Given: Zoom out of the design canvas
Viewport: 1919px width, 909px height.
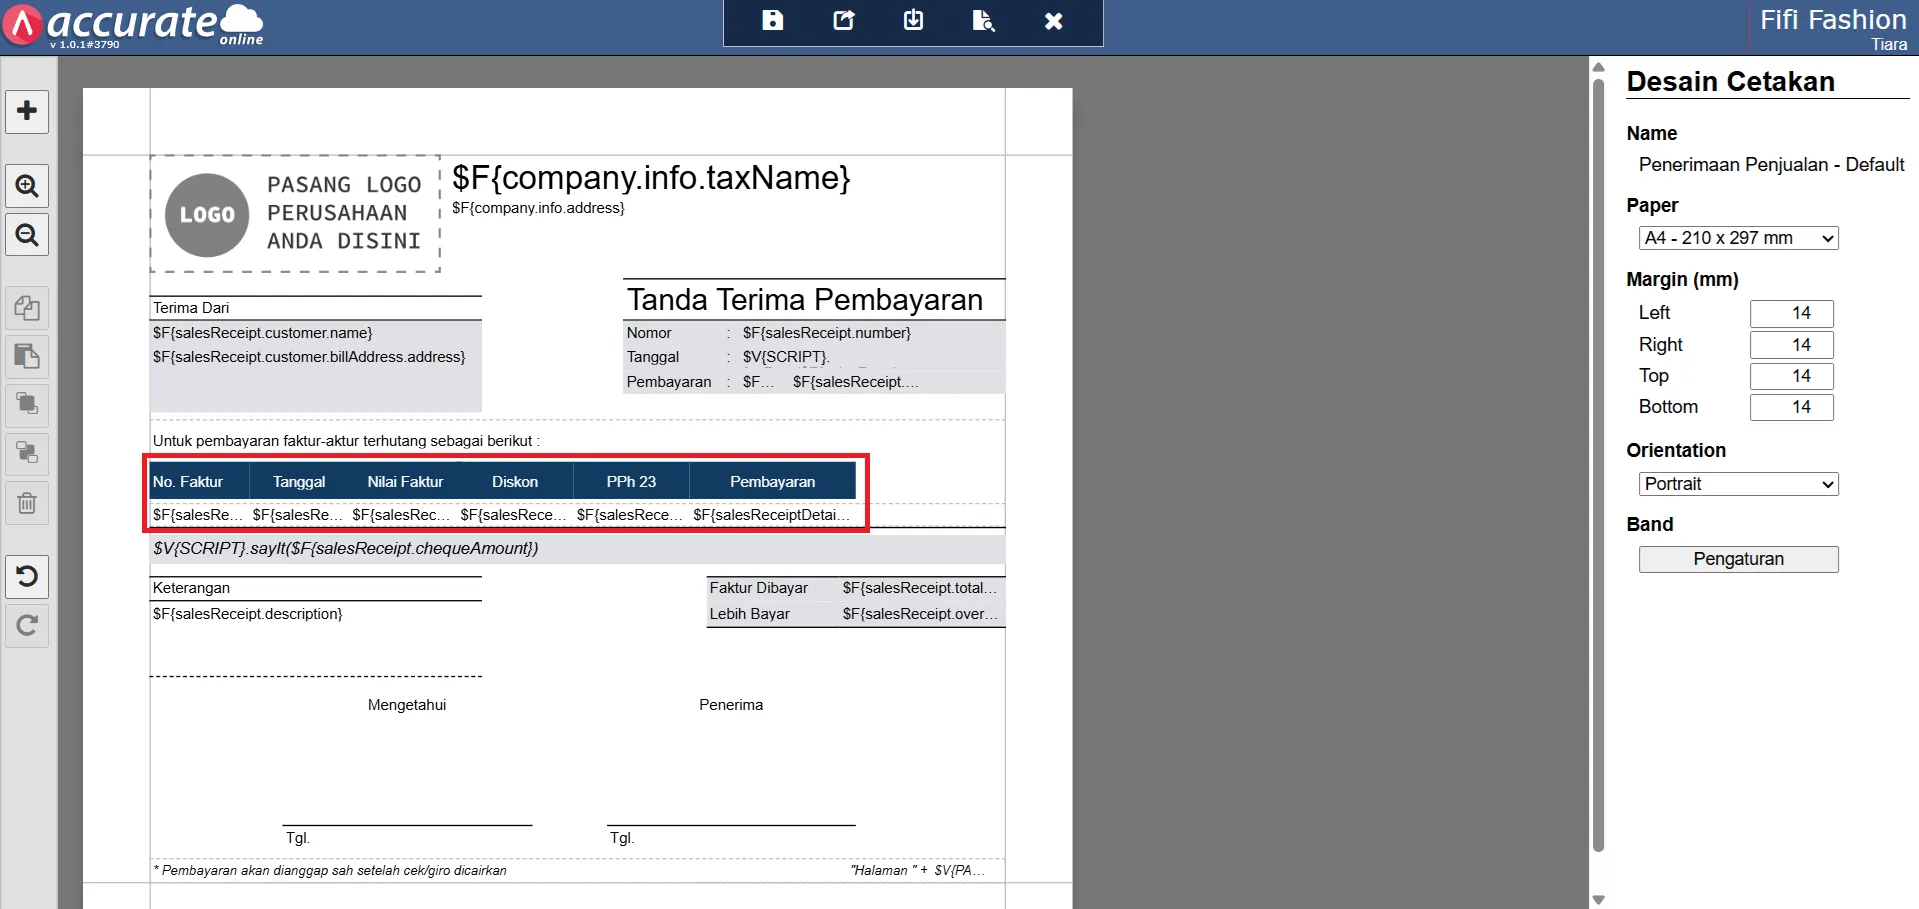Looking at the screenshot, I should point(27,235).
